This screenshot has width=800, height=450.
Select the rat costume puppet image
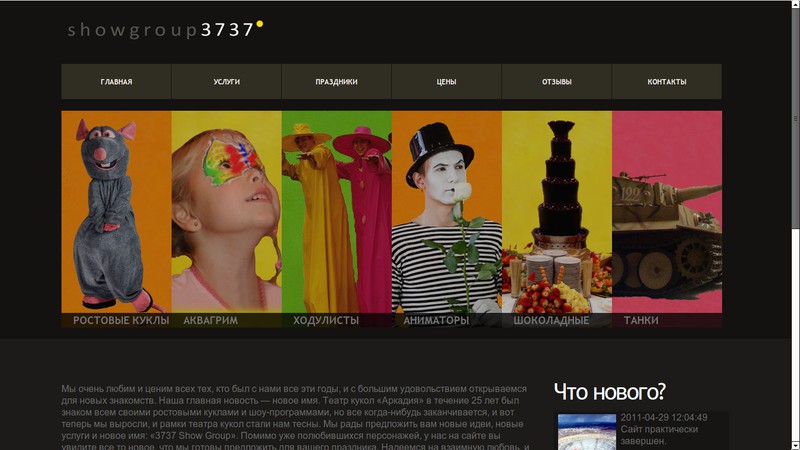click(116, 212)
